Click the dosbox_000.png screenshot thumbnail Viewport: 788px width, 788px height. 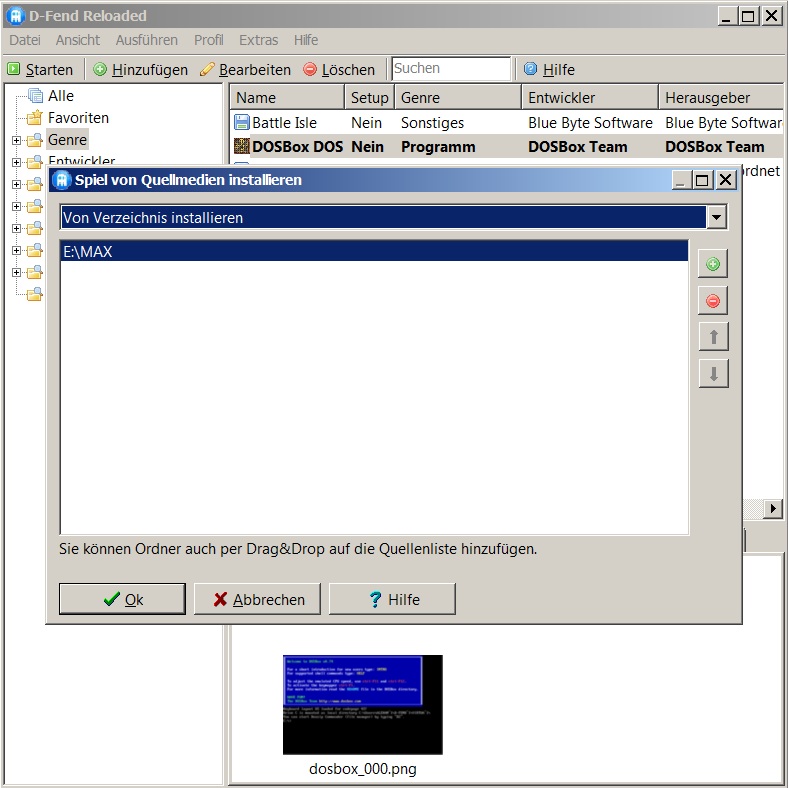[x=362, y=705]
